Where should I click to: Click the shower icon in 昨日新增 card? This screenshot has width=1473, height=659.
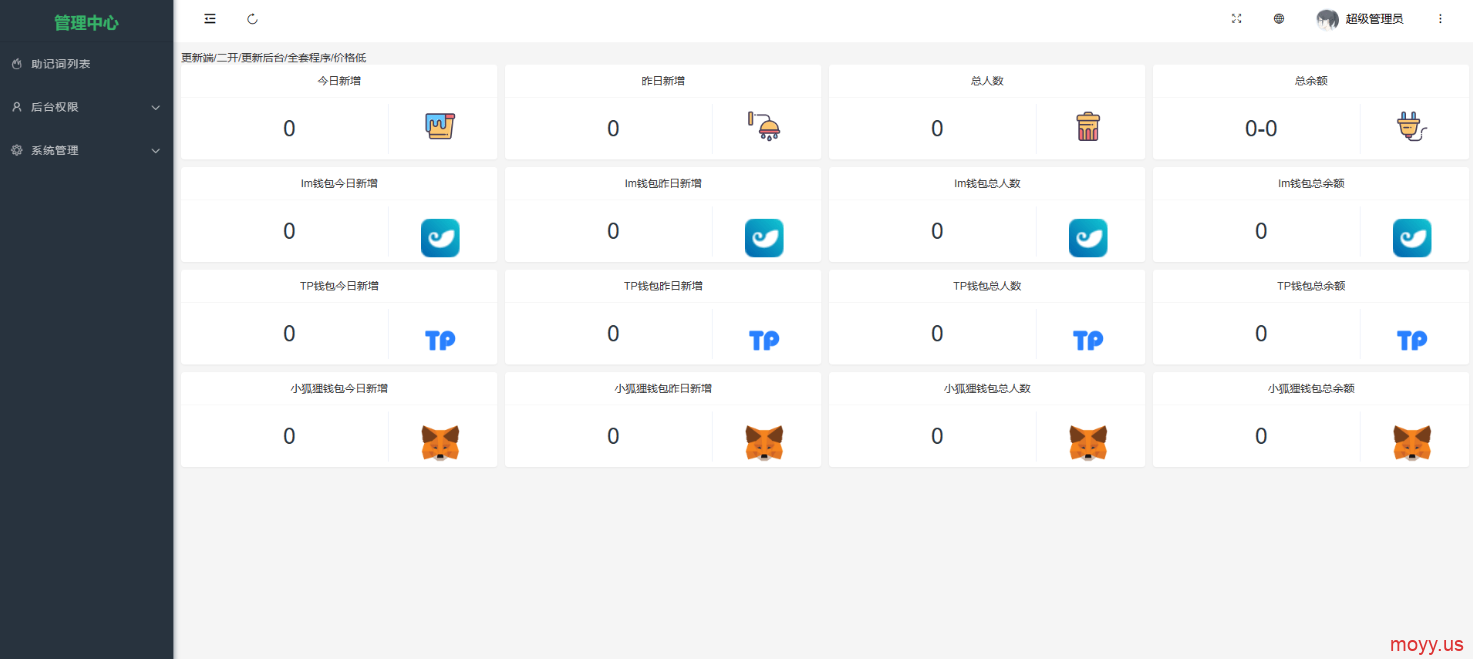765,127
